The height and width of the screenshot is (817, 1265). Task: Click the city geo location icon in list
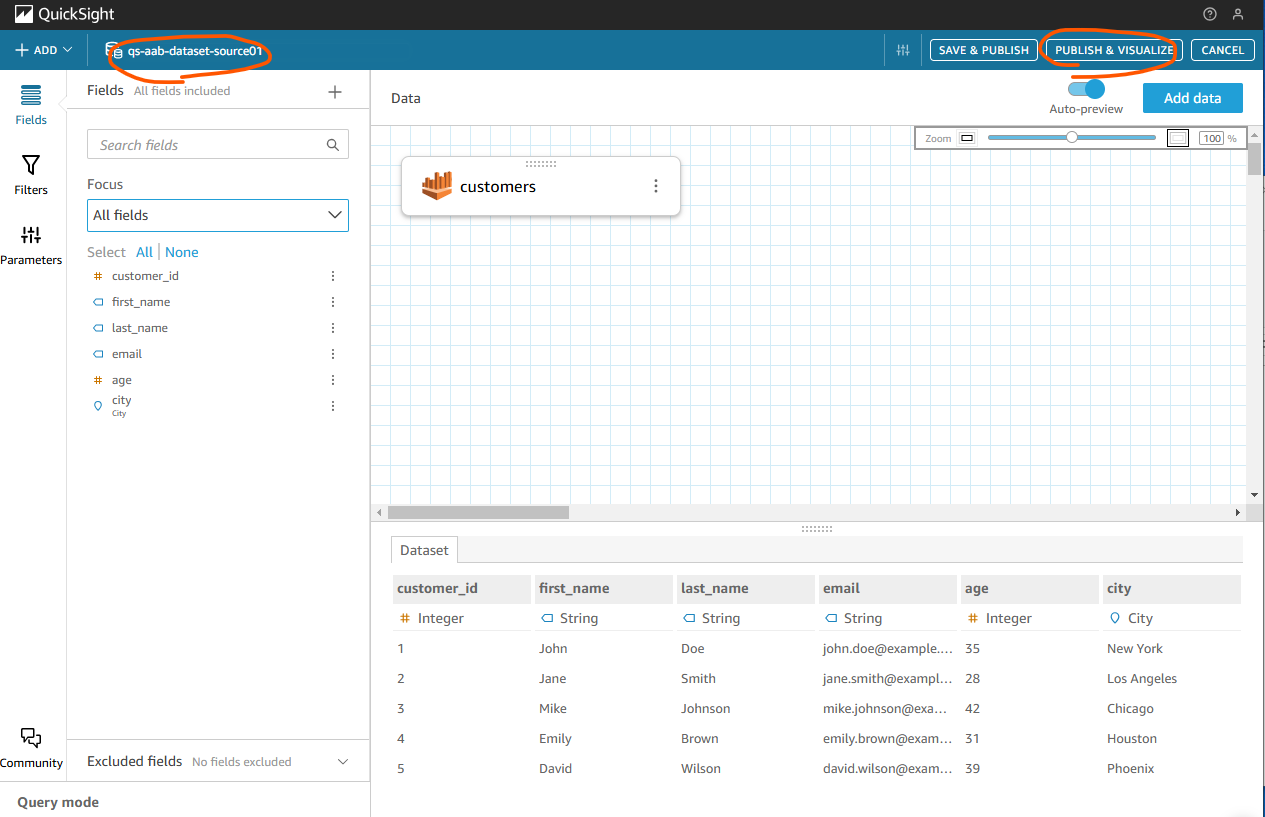pyautogui.click(x=98, y=406)
